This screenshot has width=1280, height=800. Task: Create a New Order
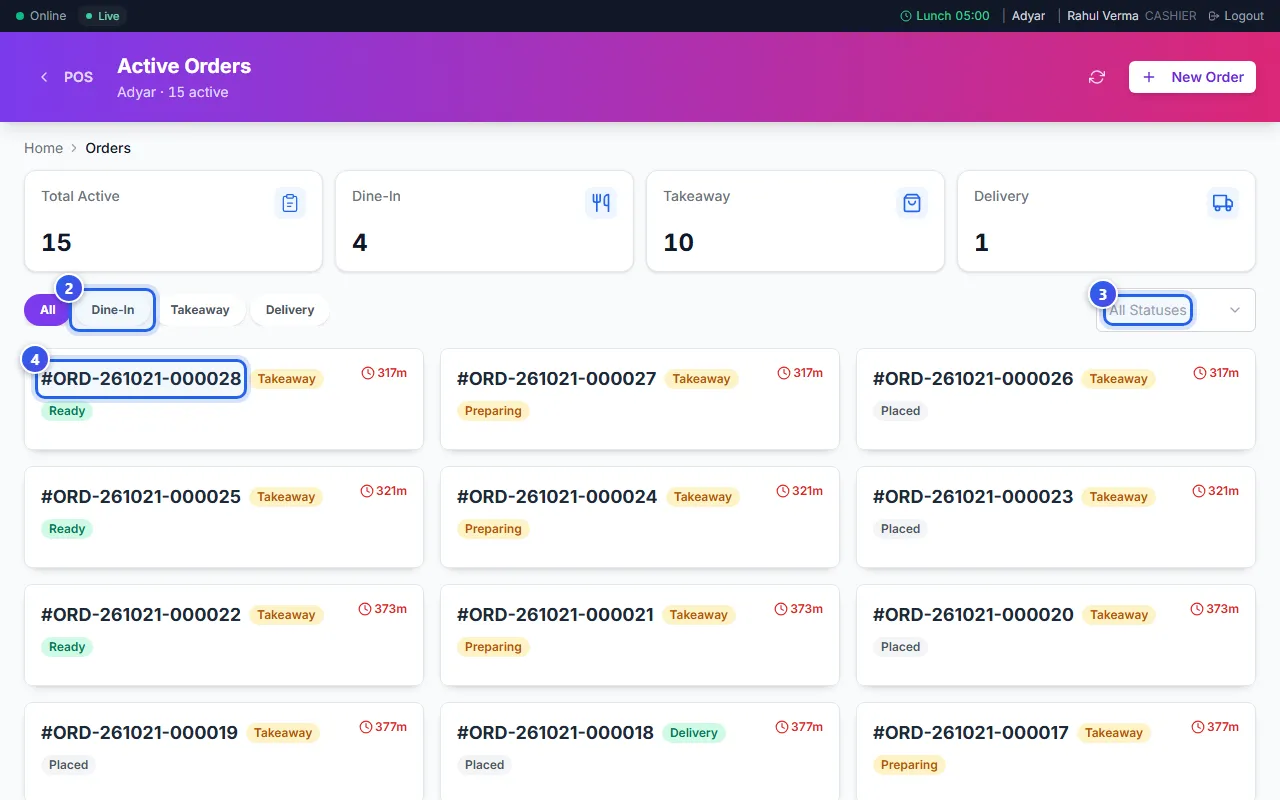click(x=1192, y=77)
